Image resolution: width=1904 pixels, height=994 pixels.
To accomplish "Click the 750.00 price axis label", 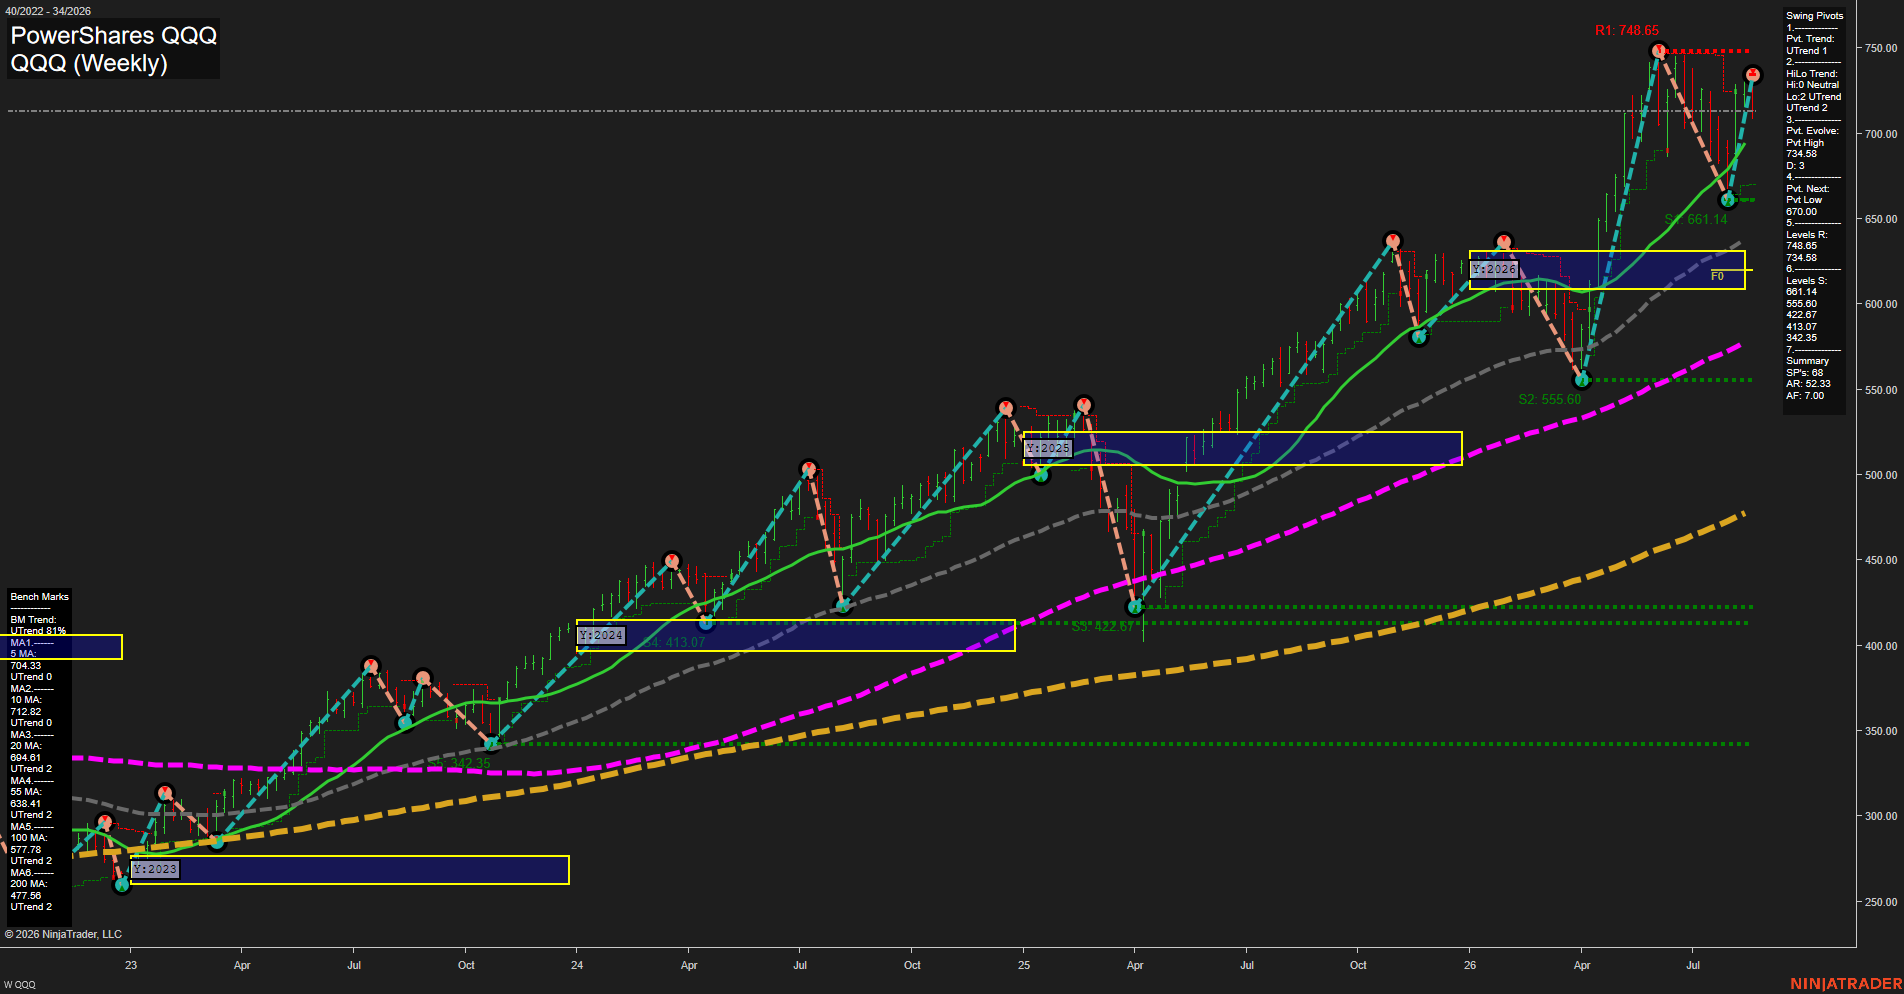I will pyautogui.click(x=1881, y=48).
